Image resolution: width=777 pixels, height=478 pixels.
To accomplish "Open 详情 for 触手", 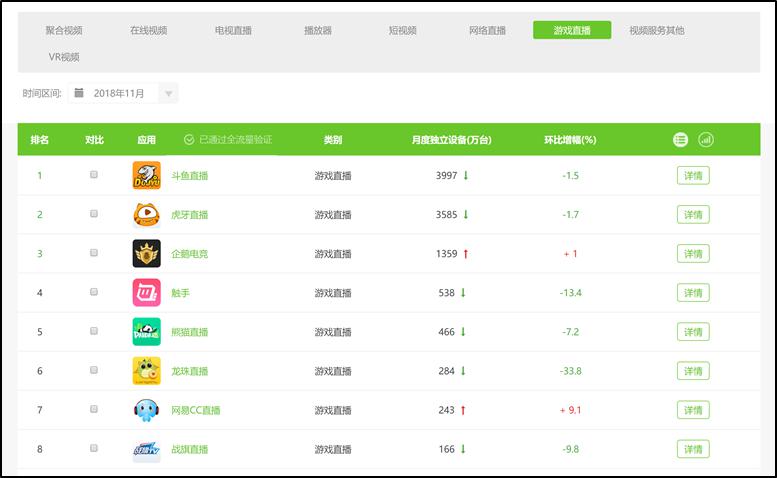I will 693,293.
